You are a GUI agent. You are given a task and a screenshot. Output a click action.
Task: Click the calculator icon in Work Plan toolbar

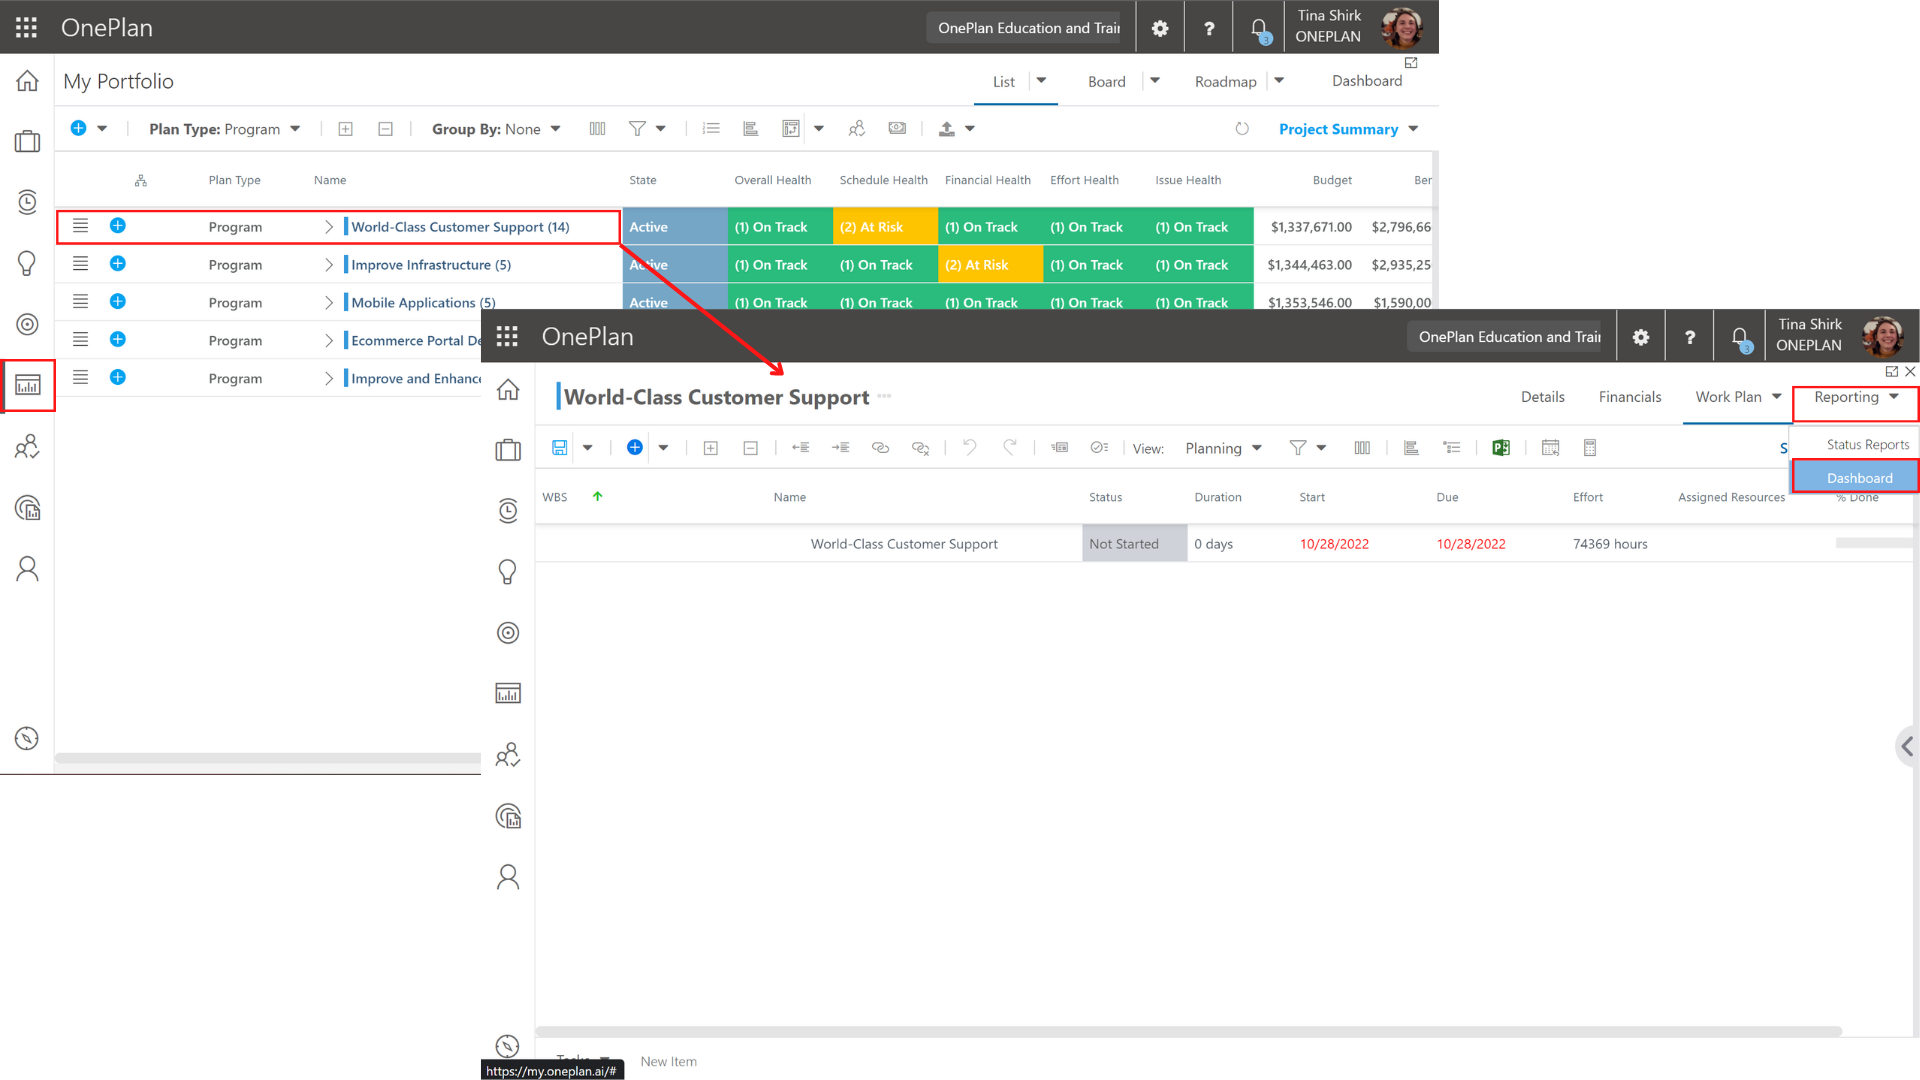pos(1590,448)
